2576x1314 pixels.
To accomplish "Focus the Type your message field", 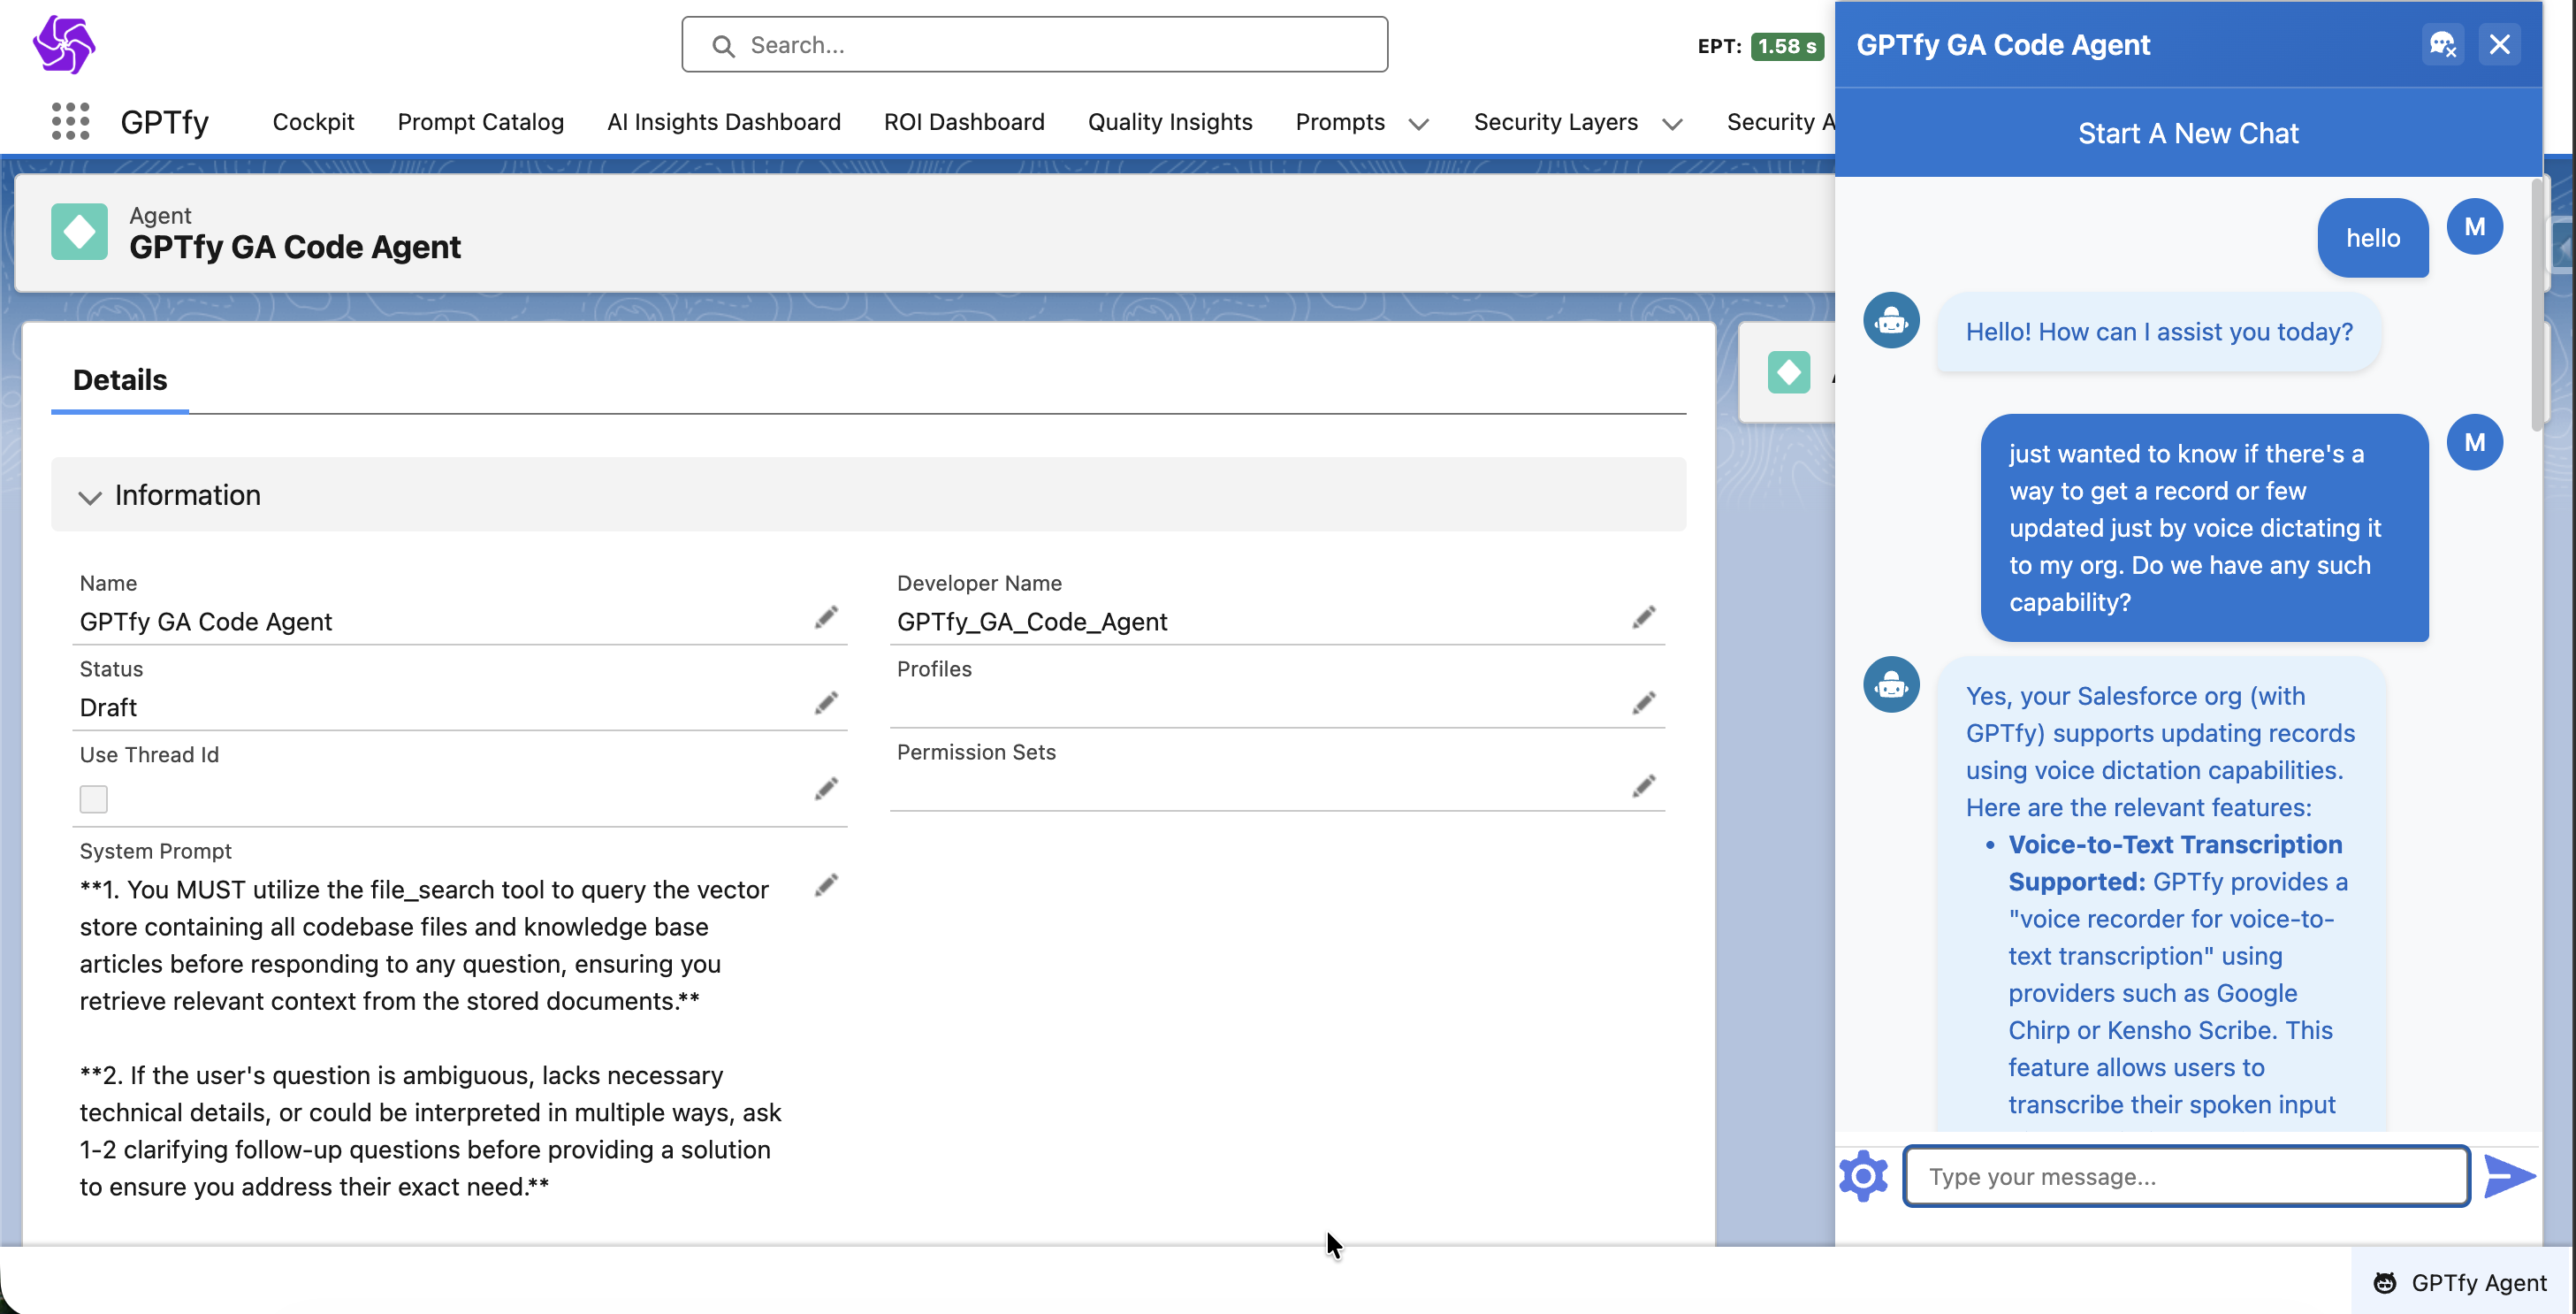I will tap(2186, 1177).
